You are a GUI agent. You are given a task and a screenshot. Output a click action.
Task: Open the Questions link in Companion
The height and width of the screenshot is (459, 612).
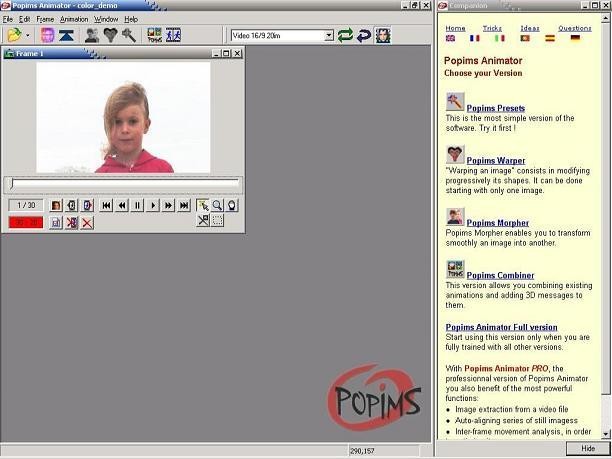(575, 28)
